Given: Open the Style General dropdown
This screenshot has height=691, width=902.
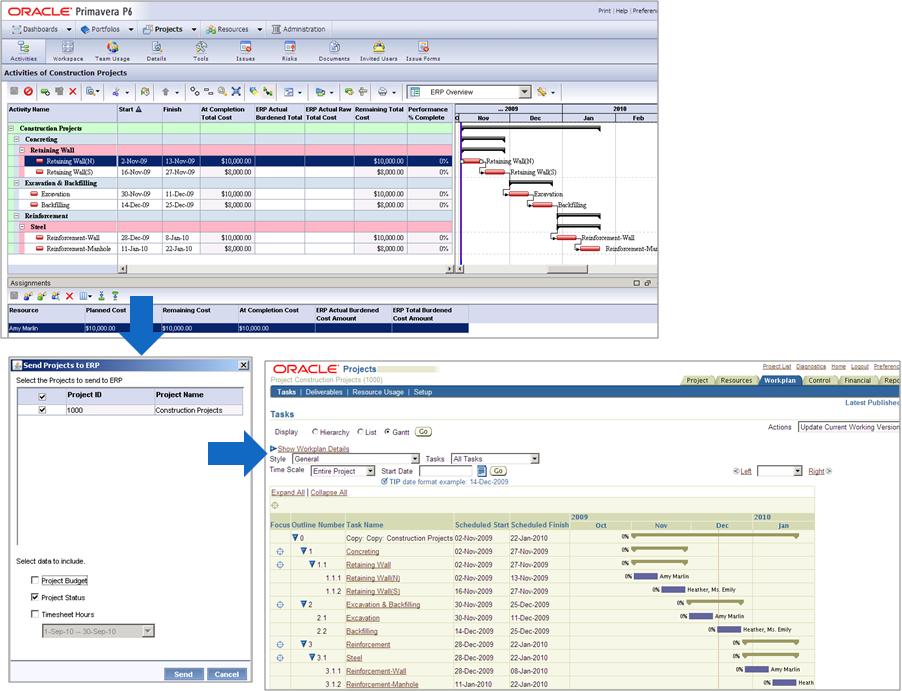Looking at the screenshot, I should [415, 459].
